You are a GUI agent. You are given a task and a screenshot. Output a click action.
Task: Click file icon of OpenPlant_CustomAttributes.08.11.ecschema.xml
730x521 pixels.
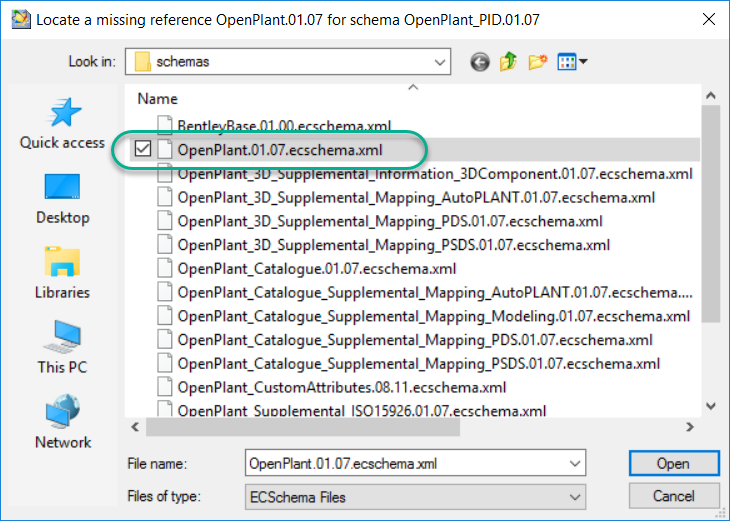click(164, 387)
